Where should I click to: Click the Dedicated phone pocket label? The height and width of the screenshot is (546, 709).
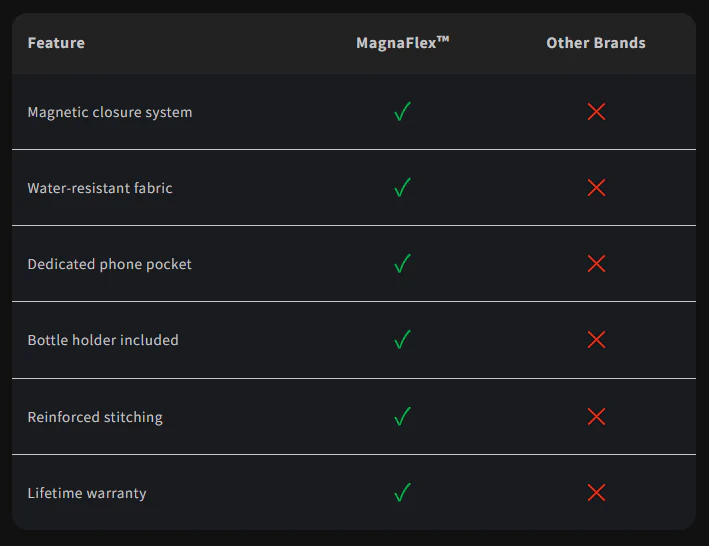click(x=109, y=264)
